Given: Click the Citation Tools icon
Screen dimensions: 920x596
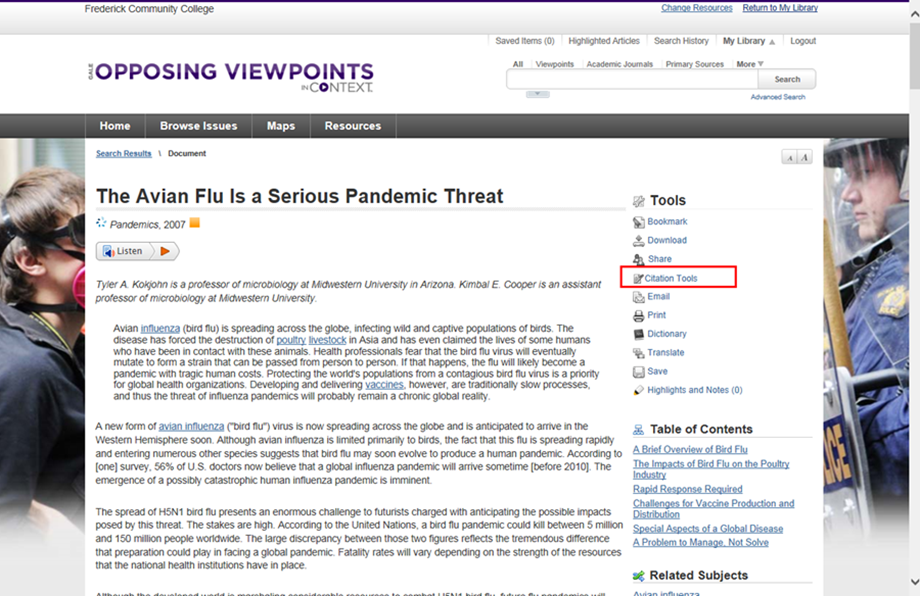Looking at the screenshot, I should pos(638,279).
